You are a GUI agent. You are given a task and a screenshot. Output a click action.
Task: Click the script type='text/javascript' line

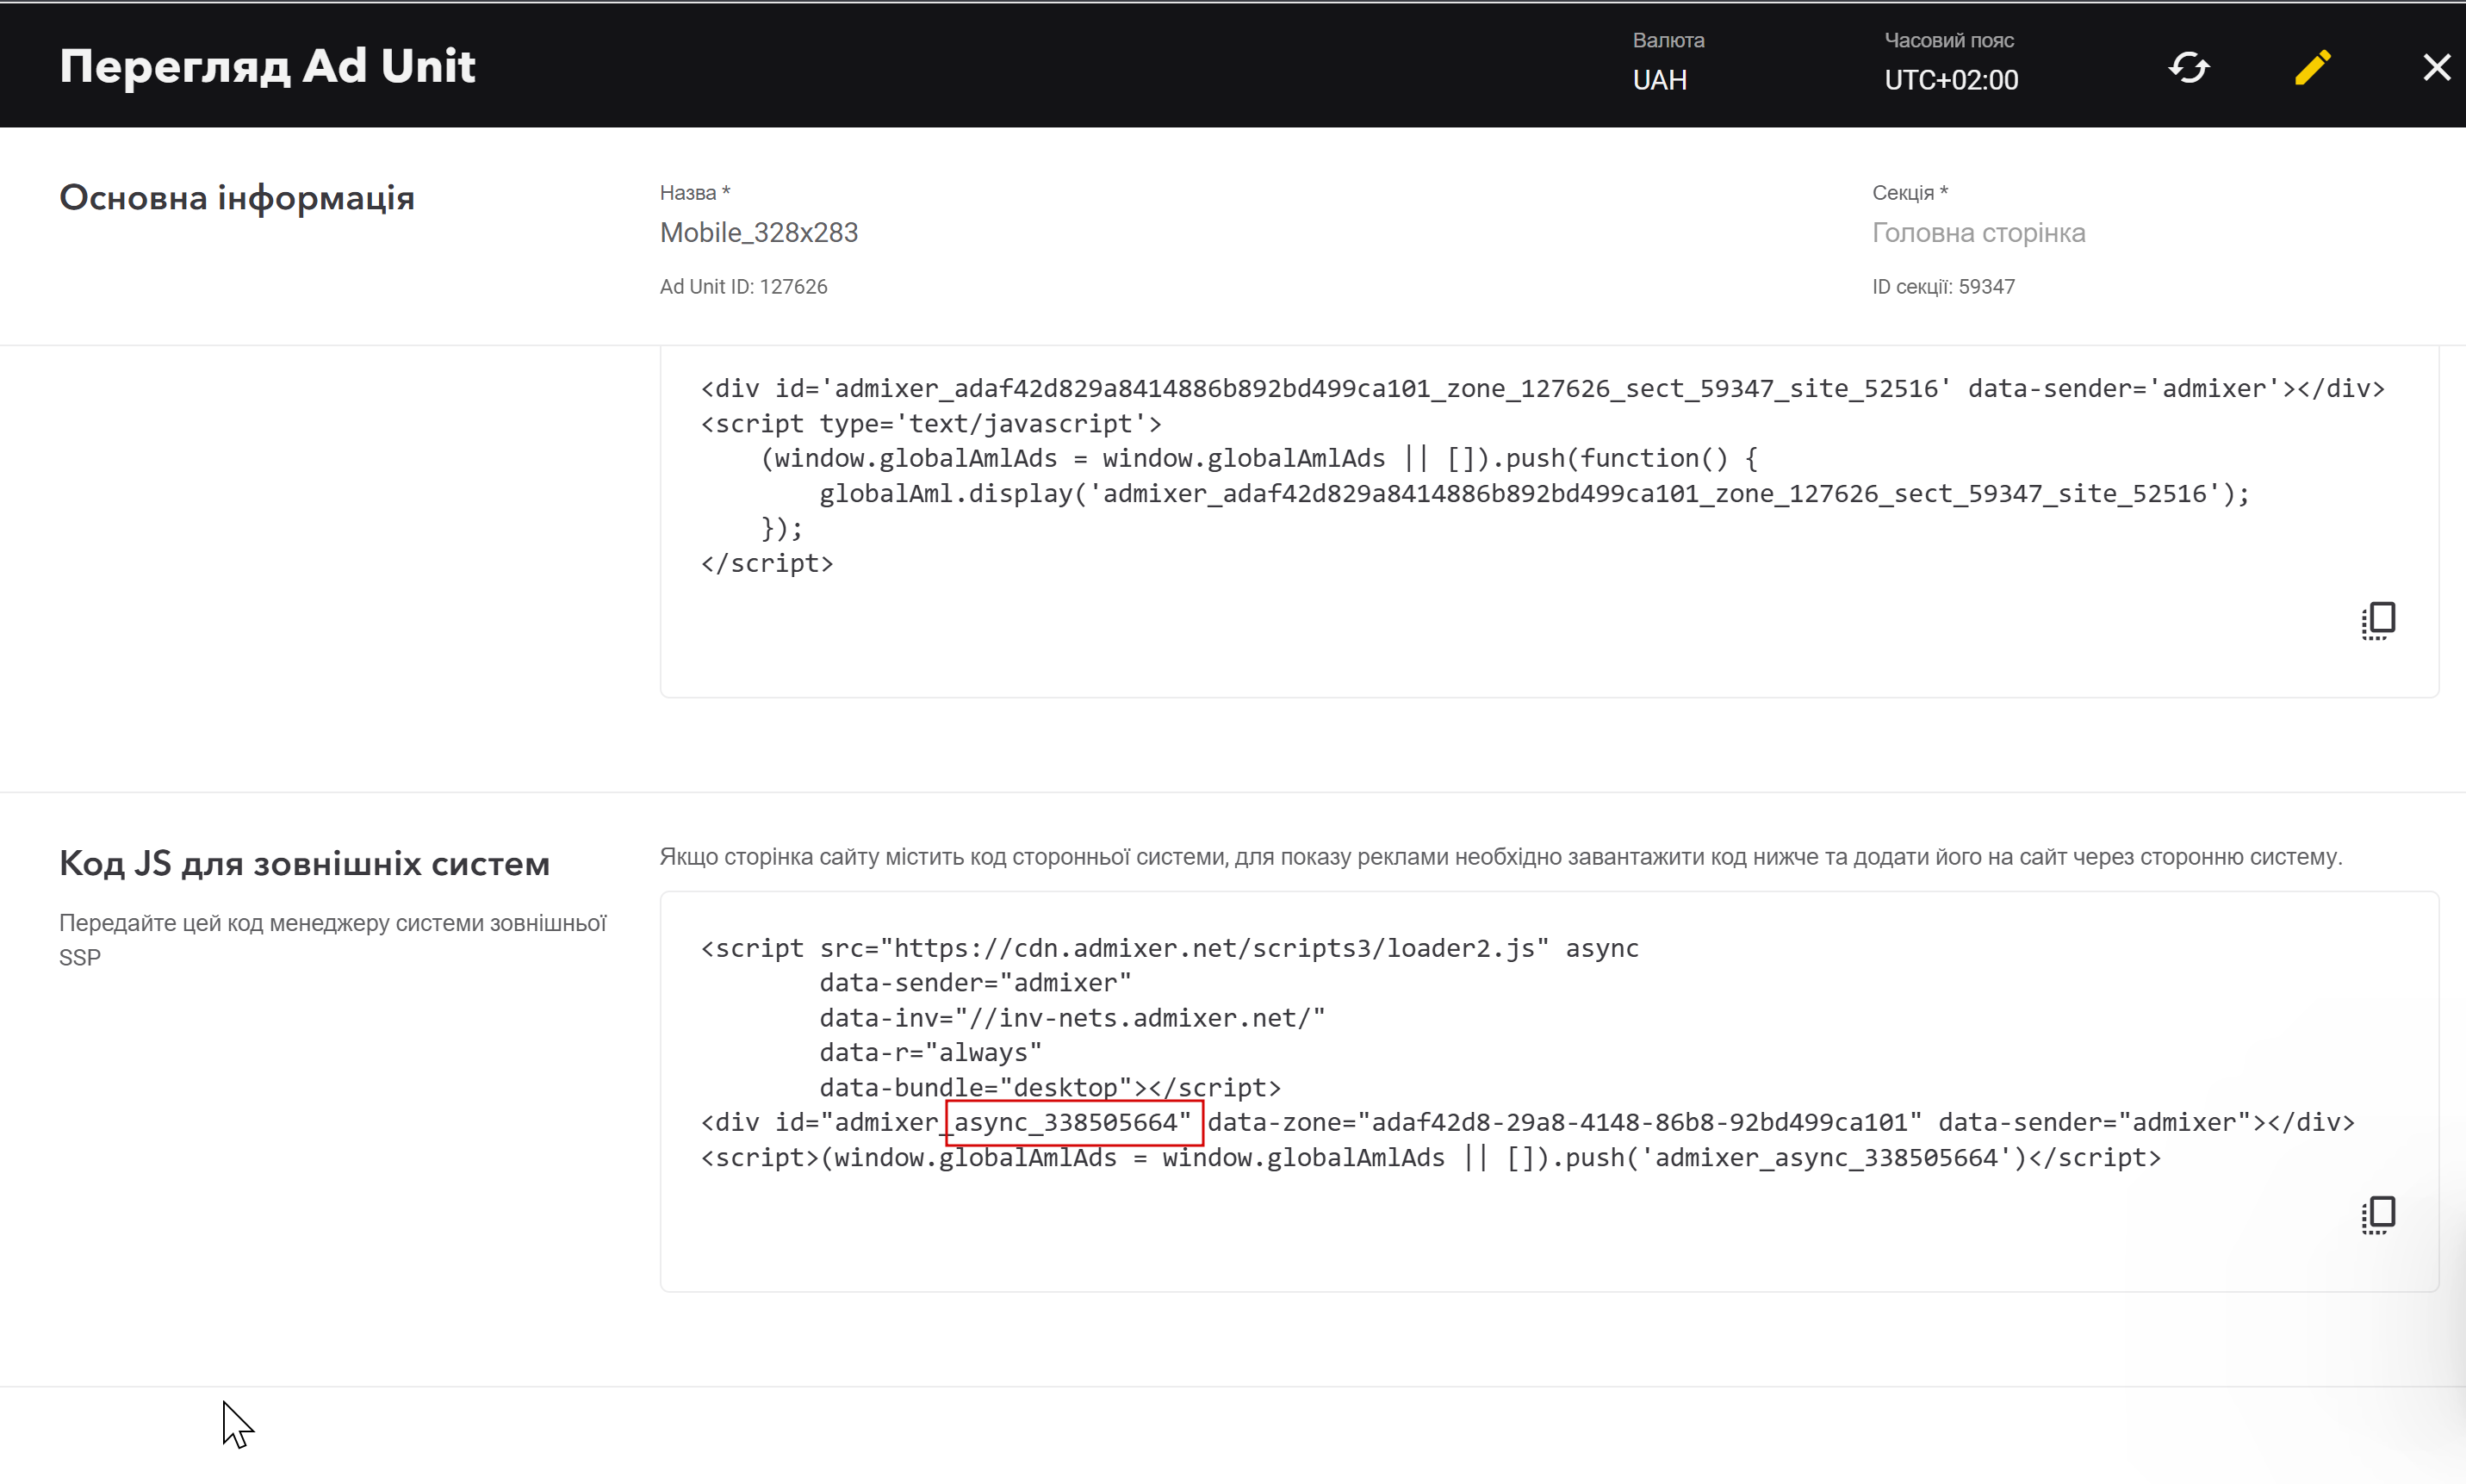(931, 423)
